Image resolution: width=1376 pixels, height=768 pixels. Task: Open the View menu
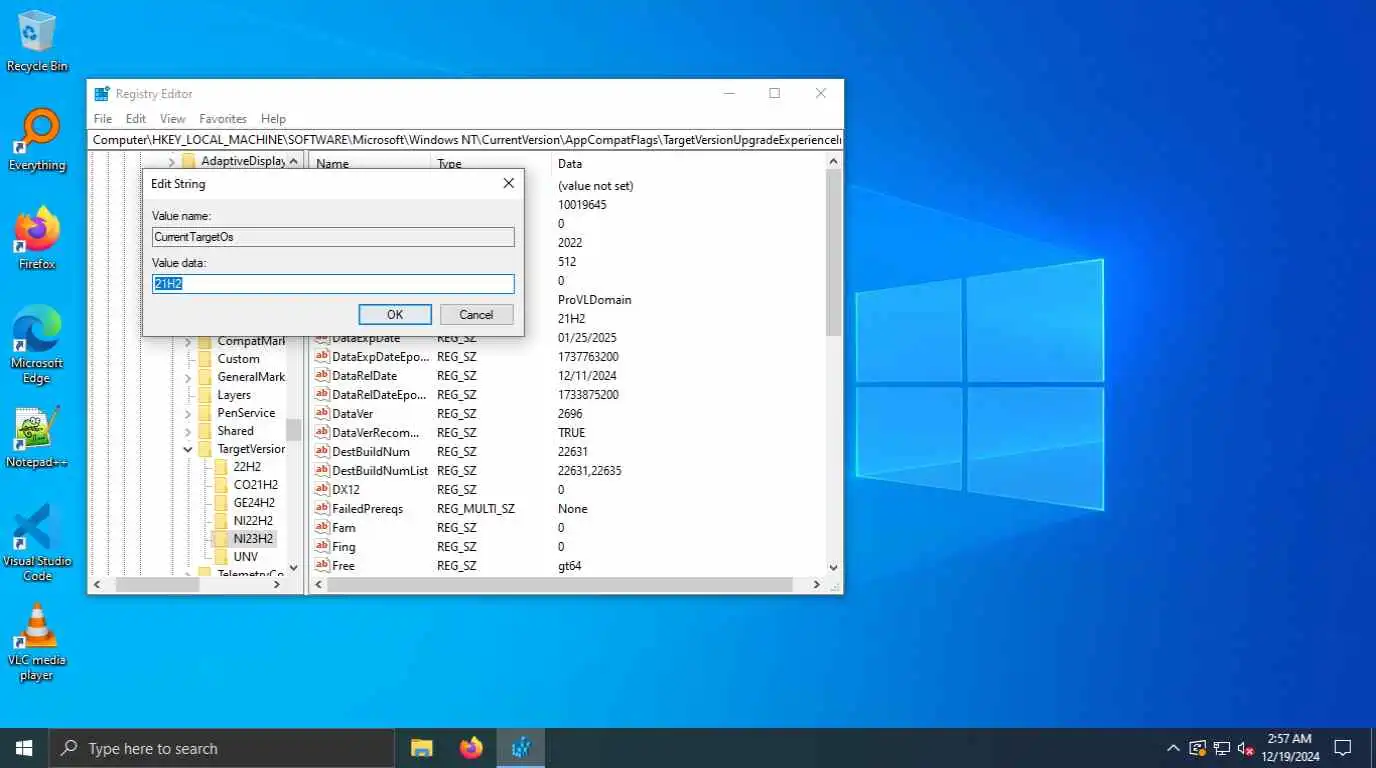pyautogui.click(x=173, y=118)
